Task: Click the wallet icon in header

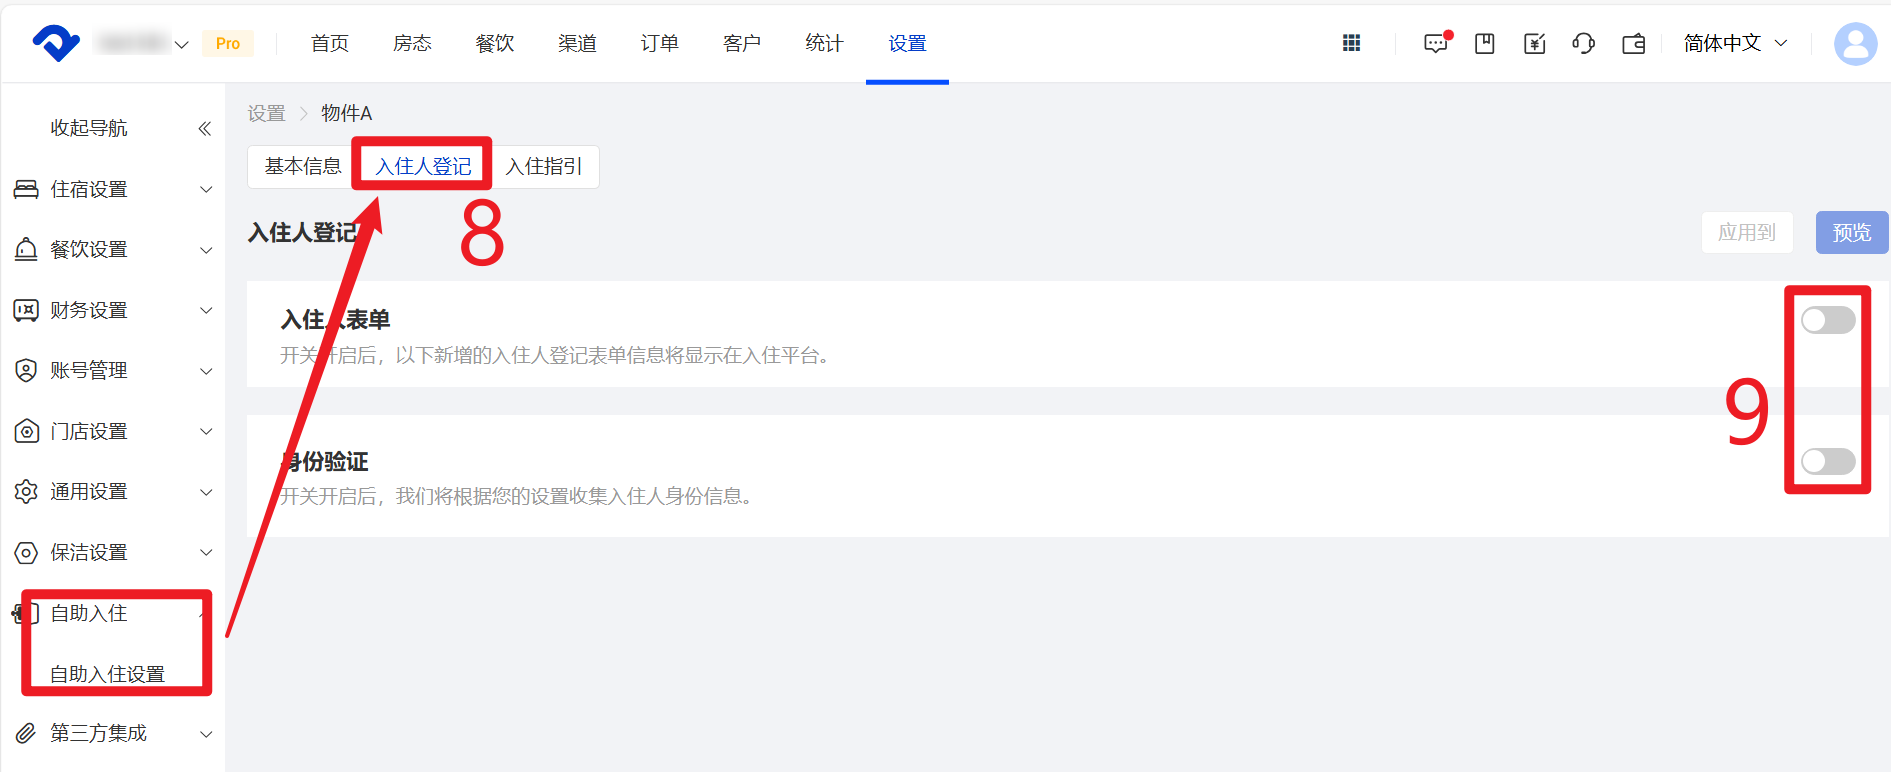Action: pos(1633,43)
